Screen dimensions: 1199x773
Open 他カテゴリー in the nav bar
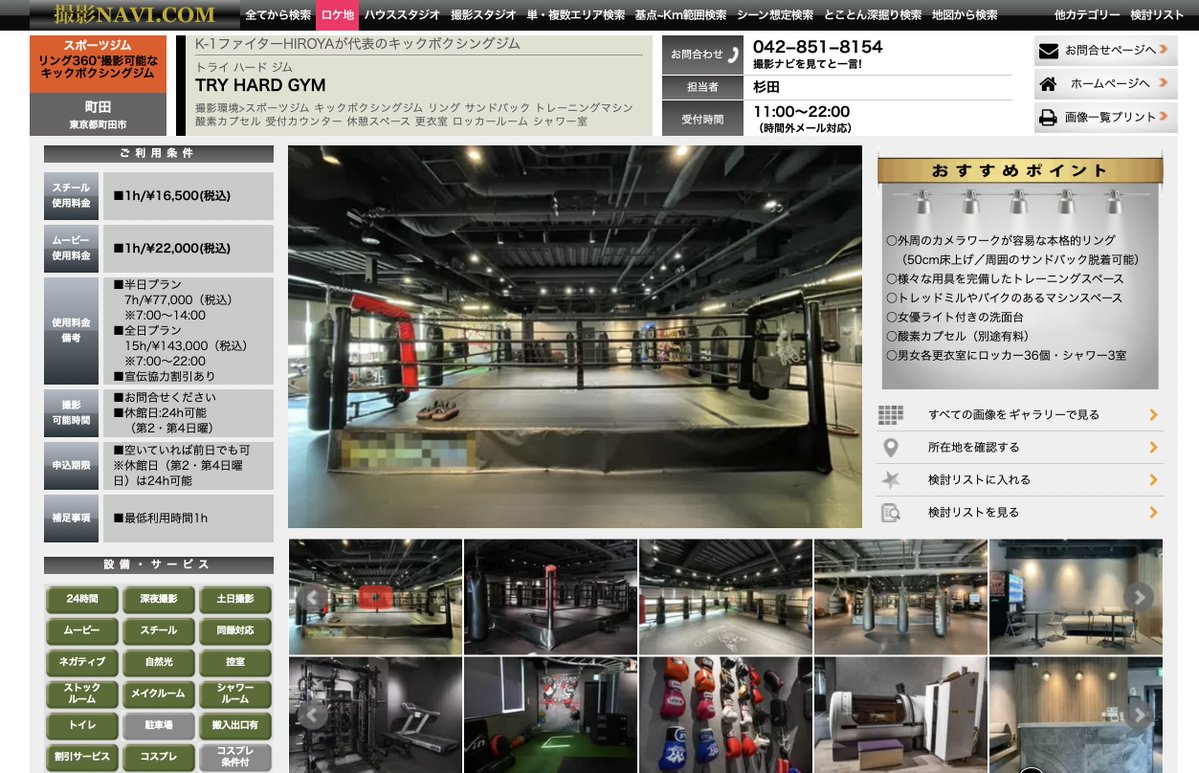(x=1087, y=15)
